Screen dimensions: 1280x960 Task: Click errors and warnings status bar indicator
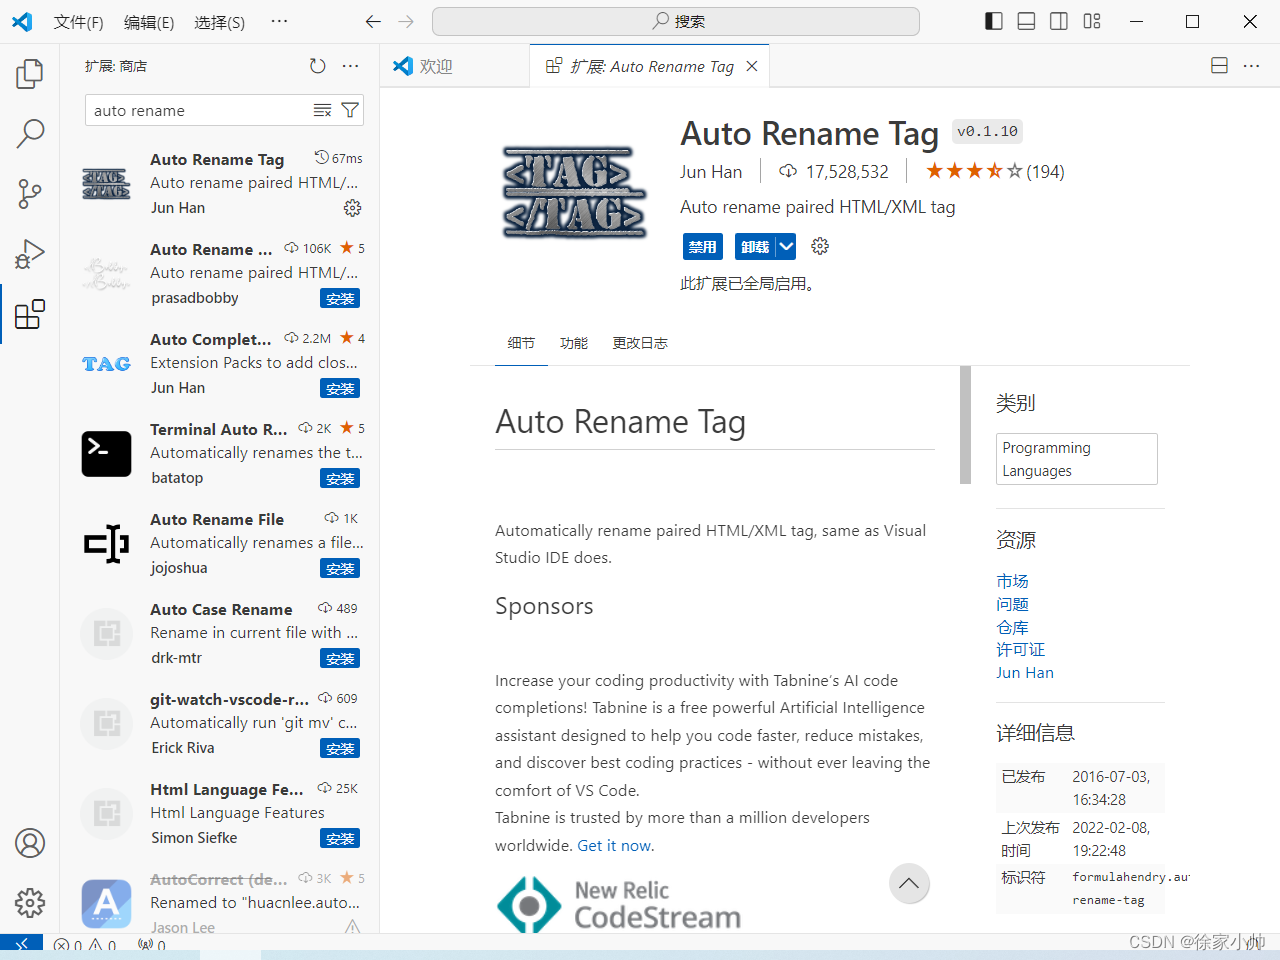(x=85, y=945)
